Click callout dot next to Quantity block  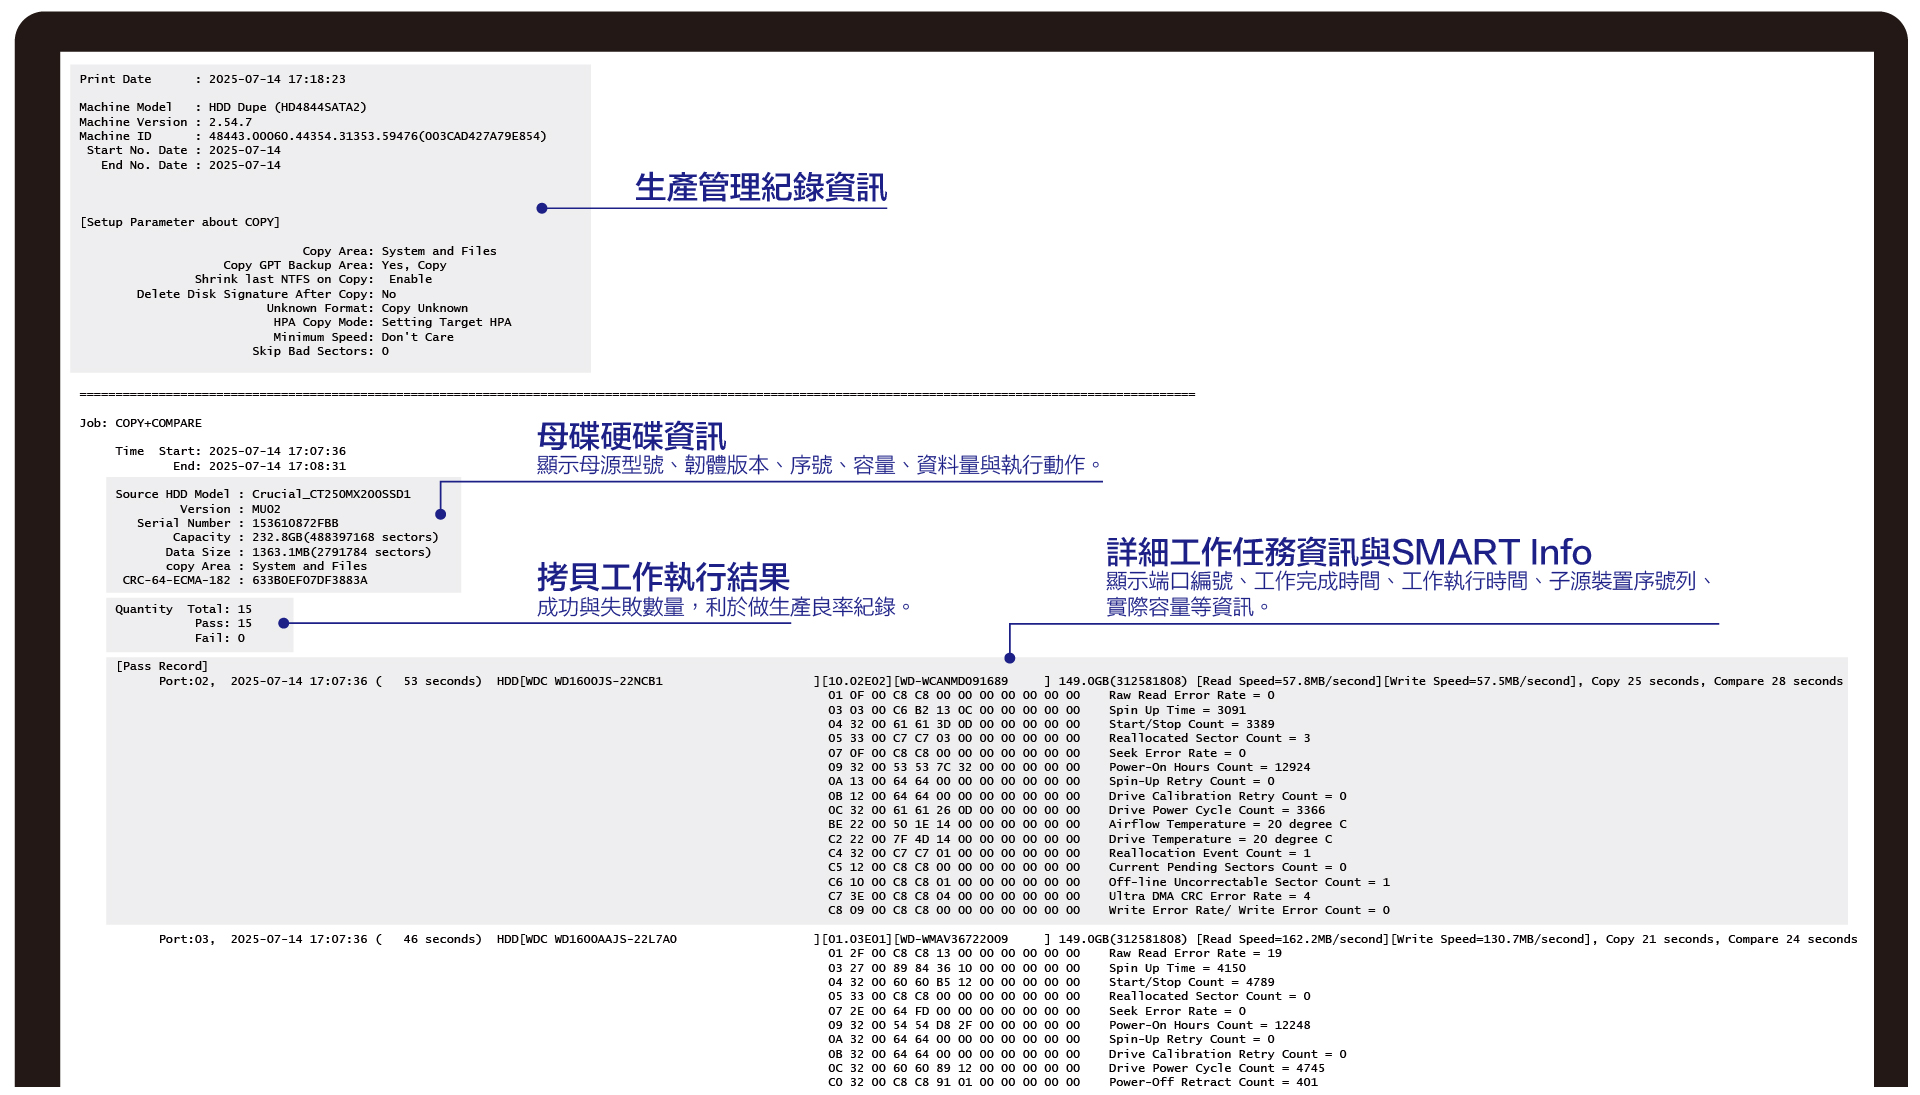pyautogui.click(x=284, y=623)
